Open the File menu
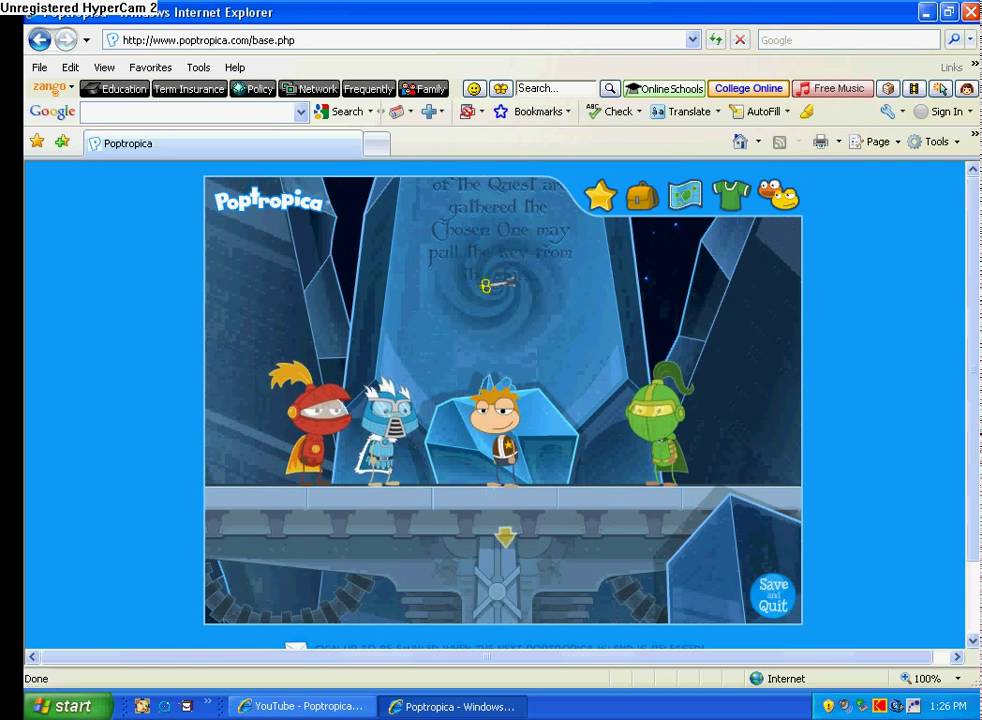This screenshot has width=982, height=720. pyautogui.click(x=39, y=67)
